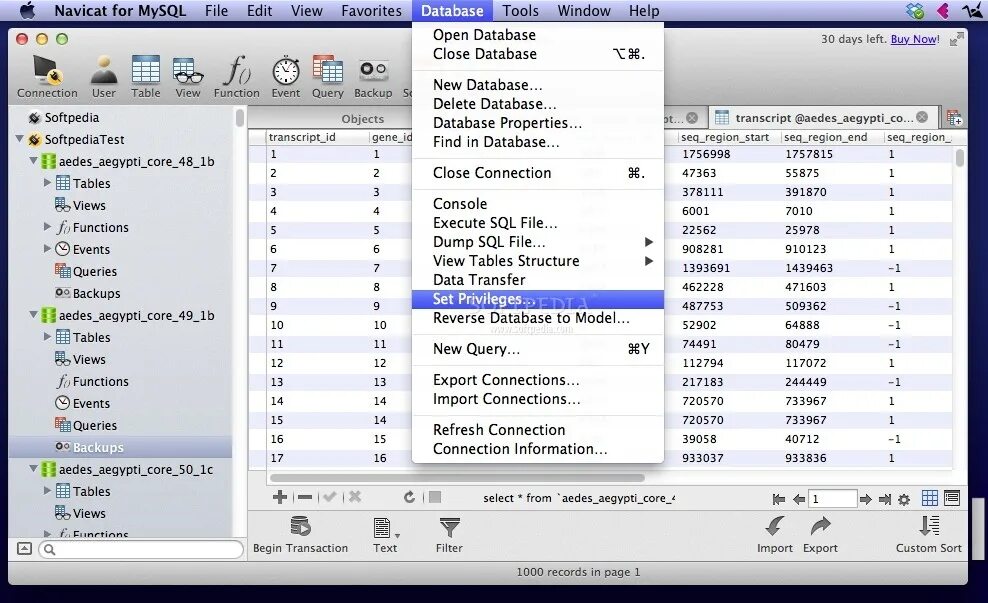Select Softpedia connection in tree
988x603 pixels.
coord(71,117)
